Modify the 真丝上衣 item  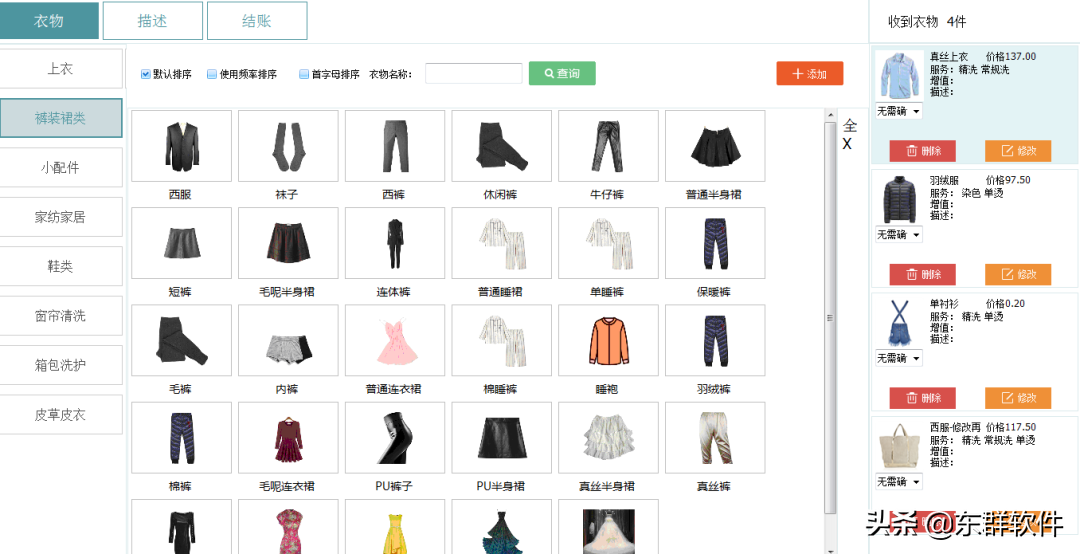click(x=1018, y=151)
